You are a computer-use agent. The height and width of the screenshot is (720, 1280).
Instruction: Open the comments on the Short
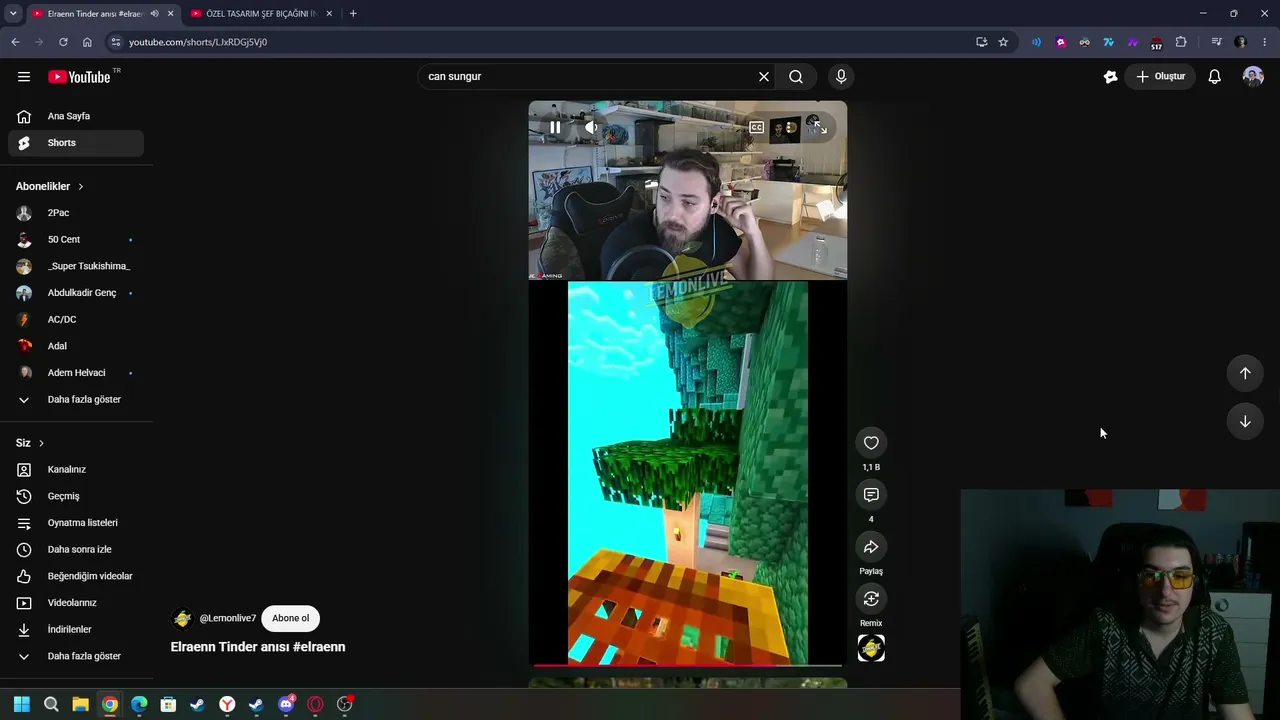tap(871, 495)
